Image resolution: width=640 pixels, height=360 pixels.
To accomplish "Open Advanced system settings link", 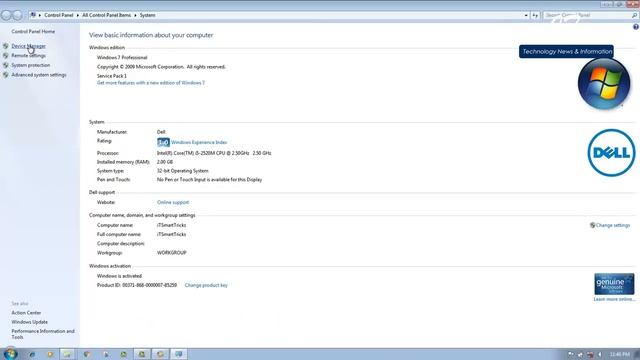I will (x=39, y=75).
